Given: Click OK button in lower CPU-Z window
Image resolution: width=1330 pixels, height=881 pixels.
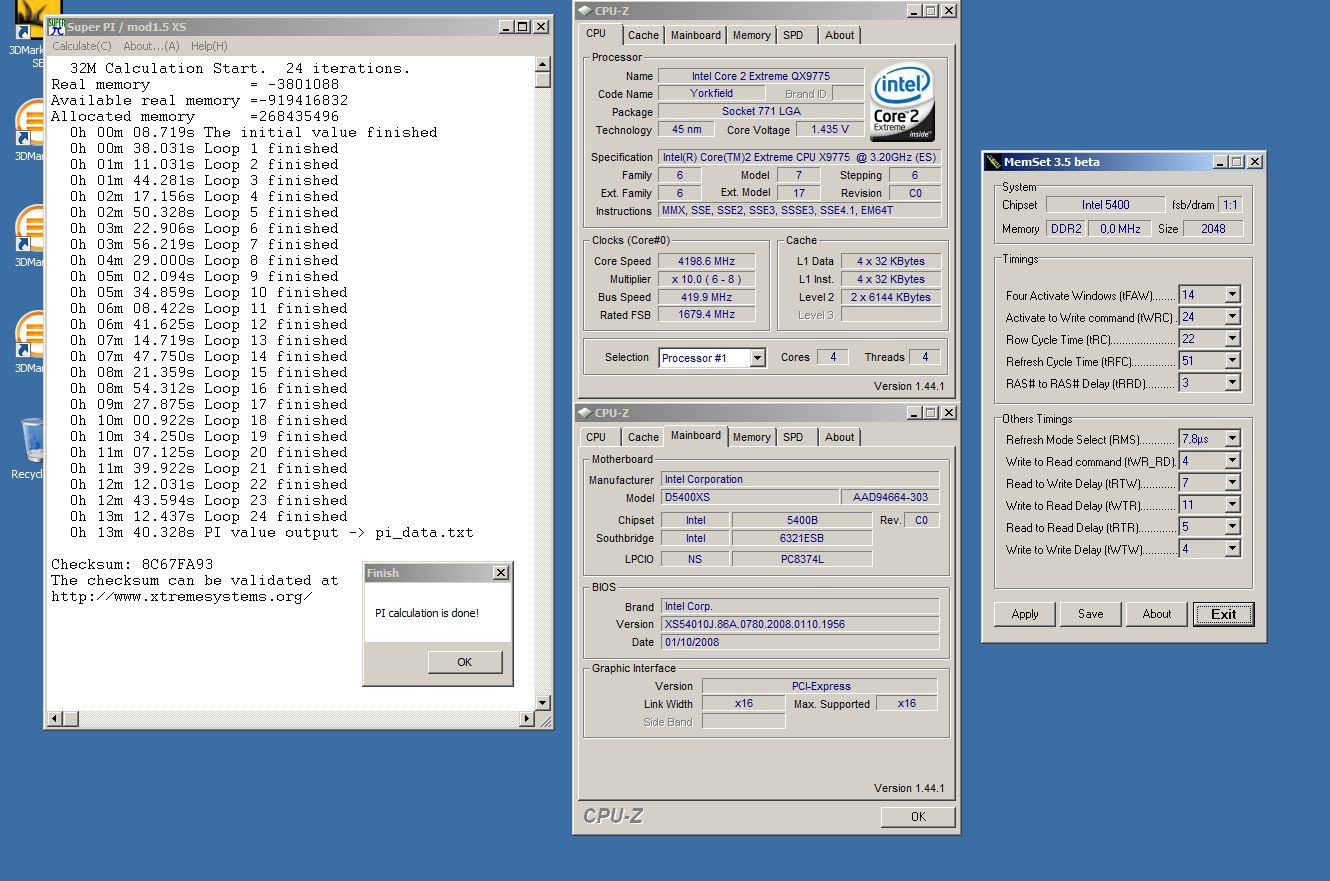Looking at the screenshot, I should 918,817.
